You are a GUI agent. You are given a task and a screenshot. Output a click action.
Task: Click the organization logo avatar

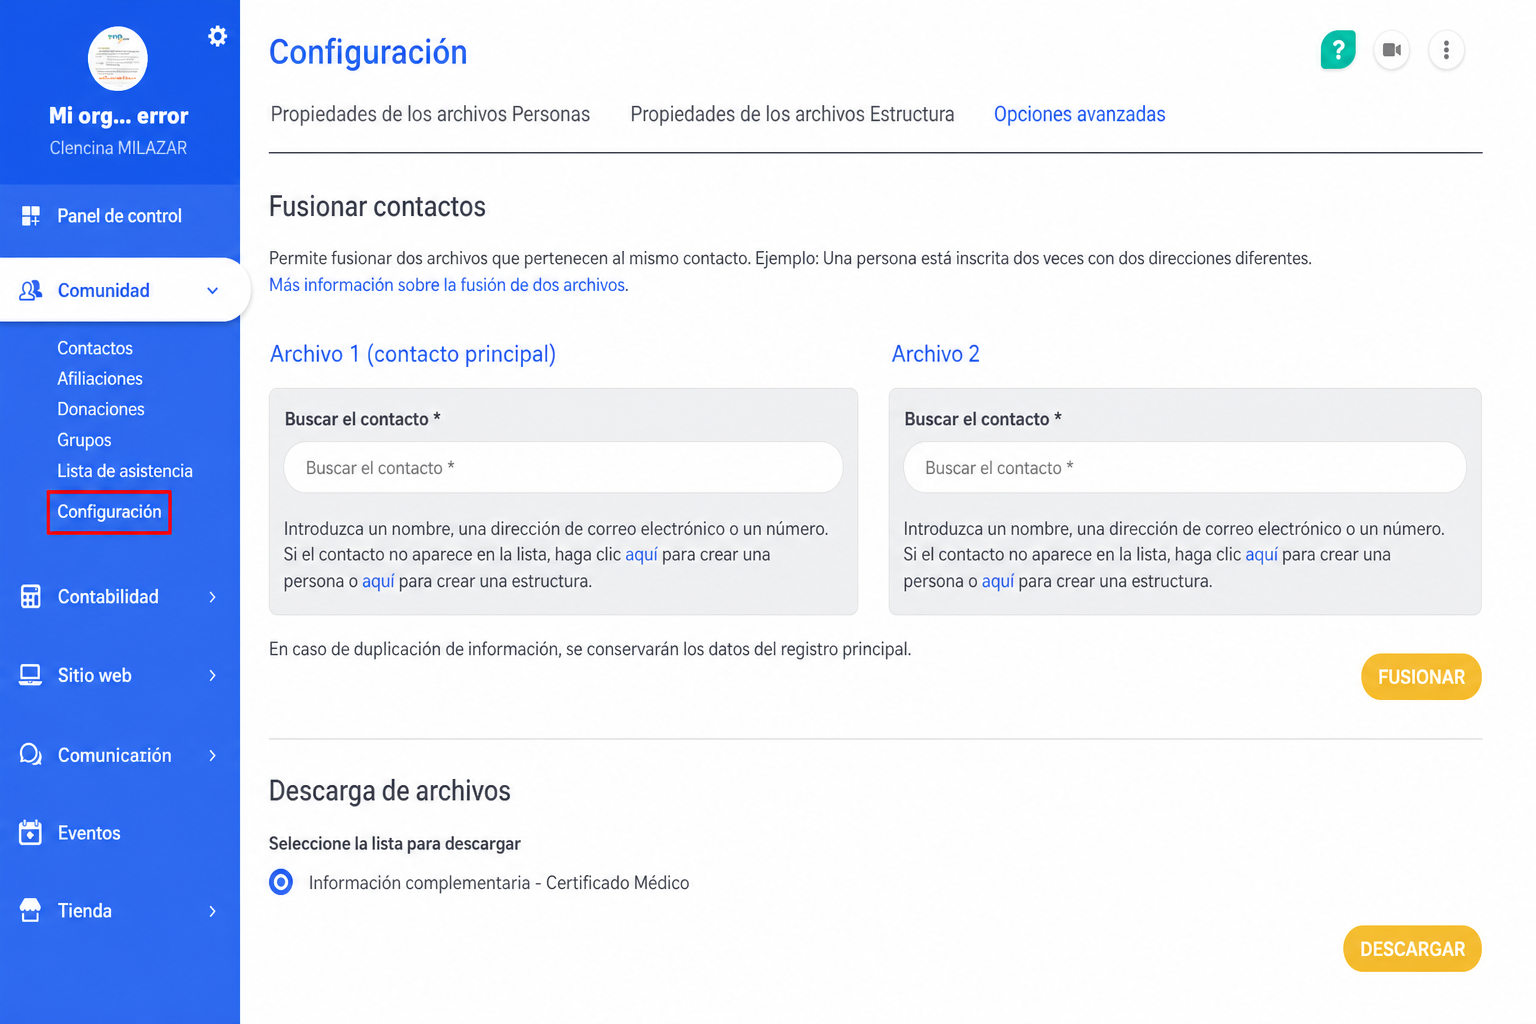(118, 58)
